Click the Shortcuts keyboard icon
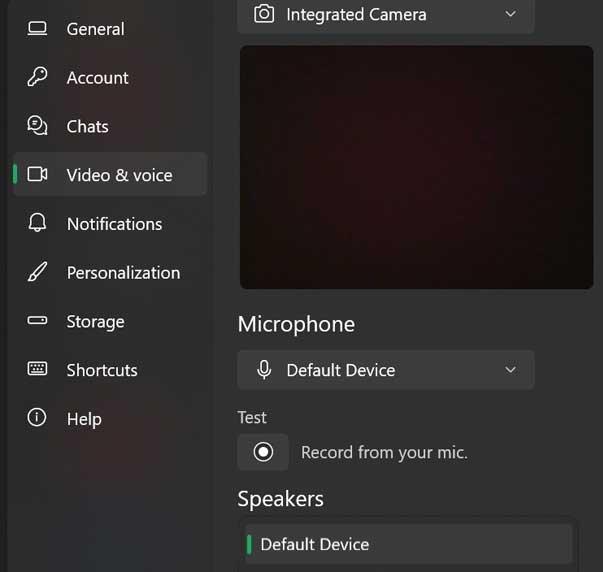 37,370
